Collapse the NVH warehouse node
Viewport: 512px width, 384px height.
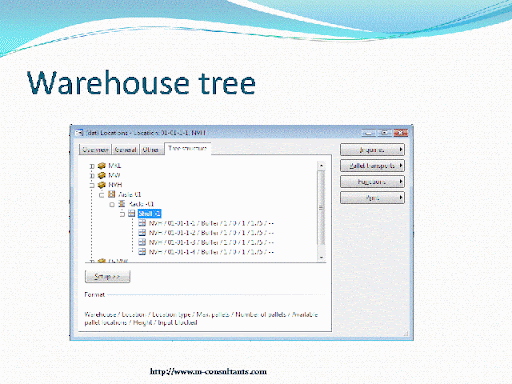point(92,185)
